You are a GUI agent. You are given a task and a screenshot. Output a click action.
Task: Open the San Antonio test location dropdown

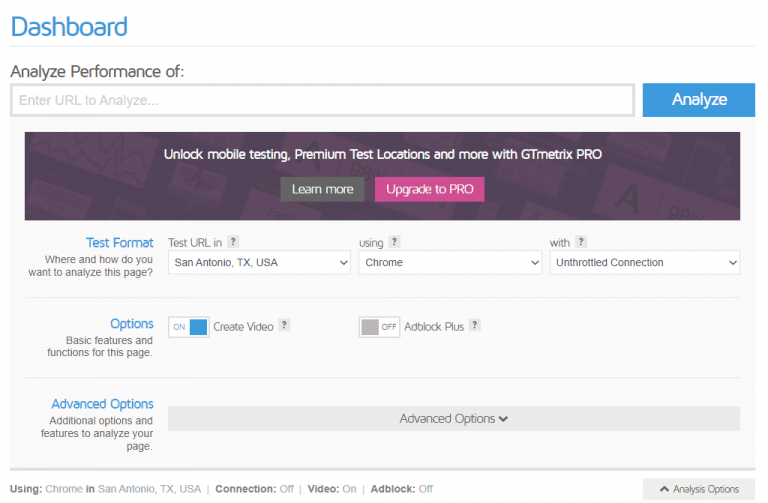[x=258, y=263]
